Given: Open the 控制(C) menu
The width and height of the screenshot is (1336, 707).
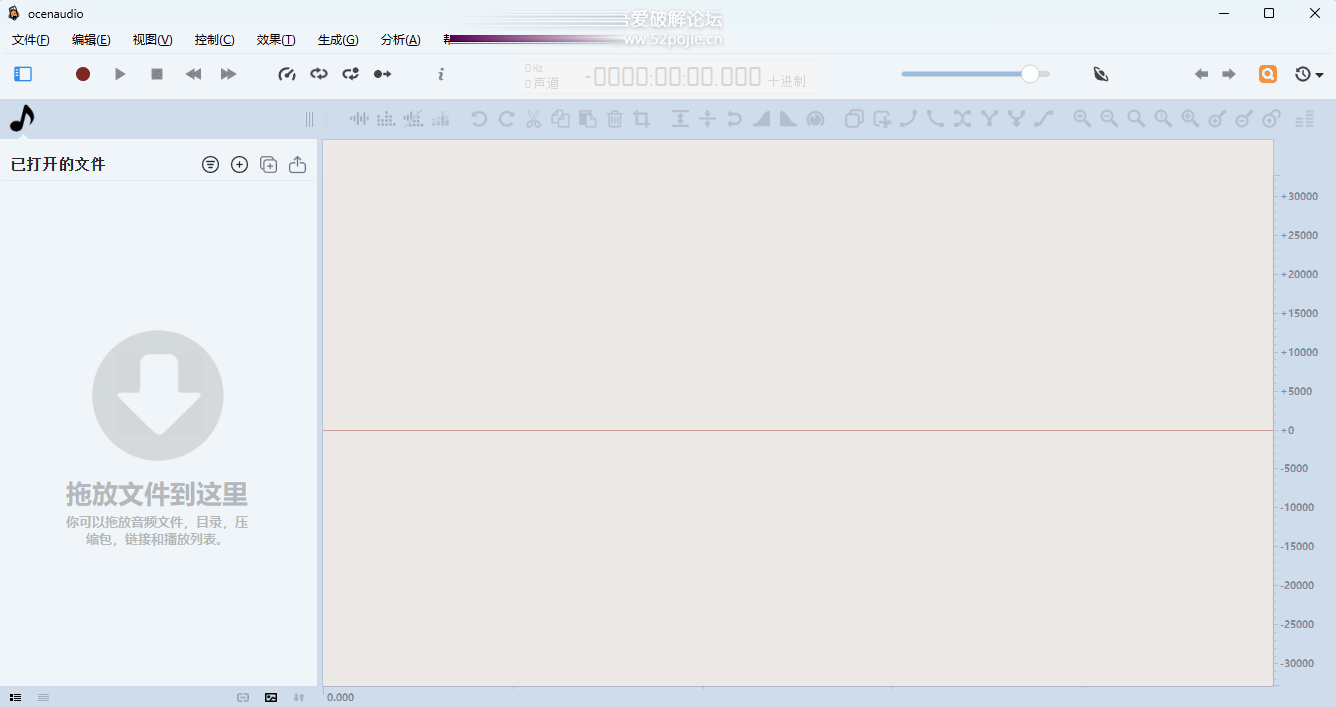Looking at the screenshot, I should [214, 40].
